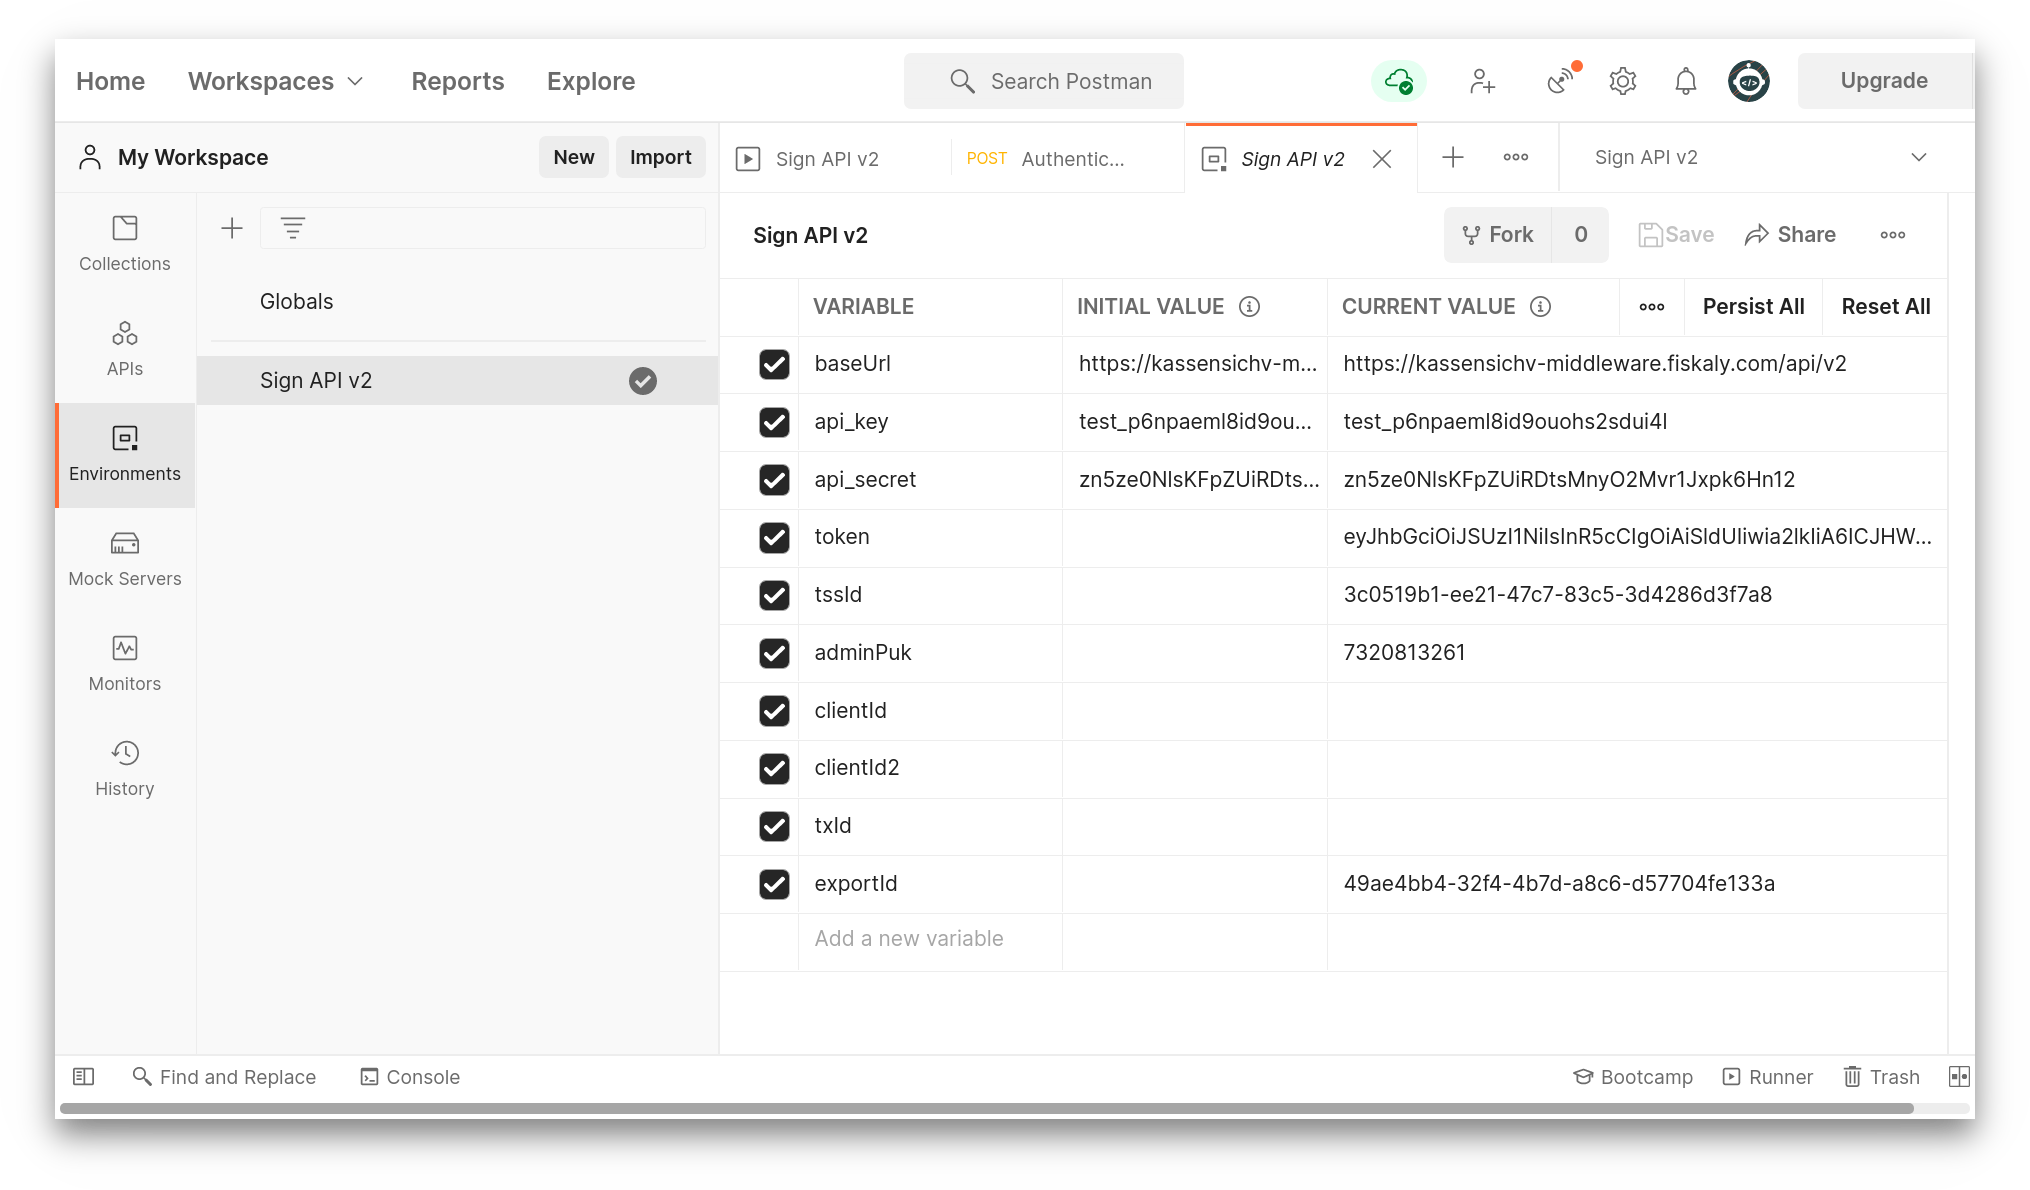
Task: Open the APIs sidebar panel
Action: point(125,349)
